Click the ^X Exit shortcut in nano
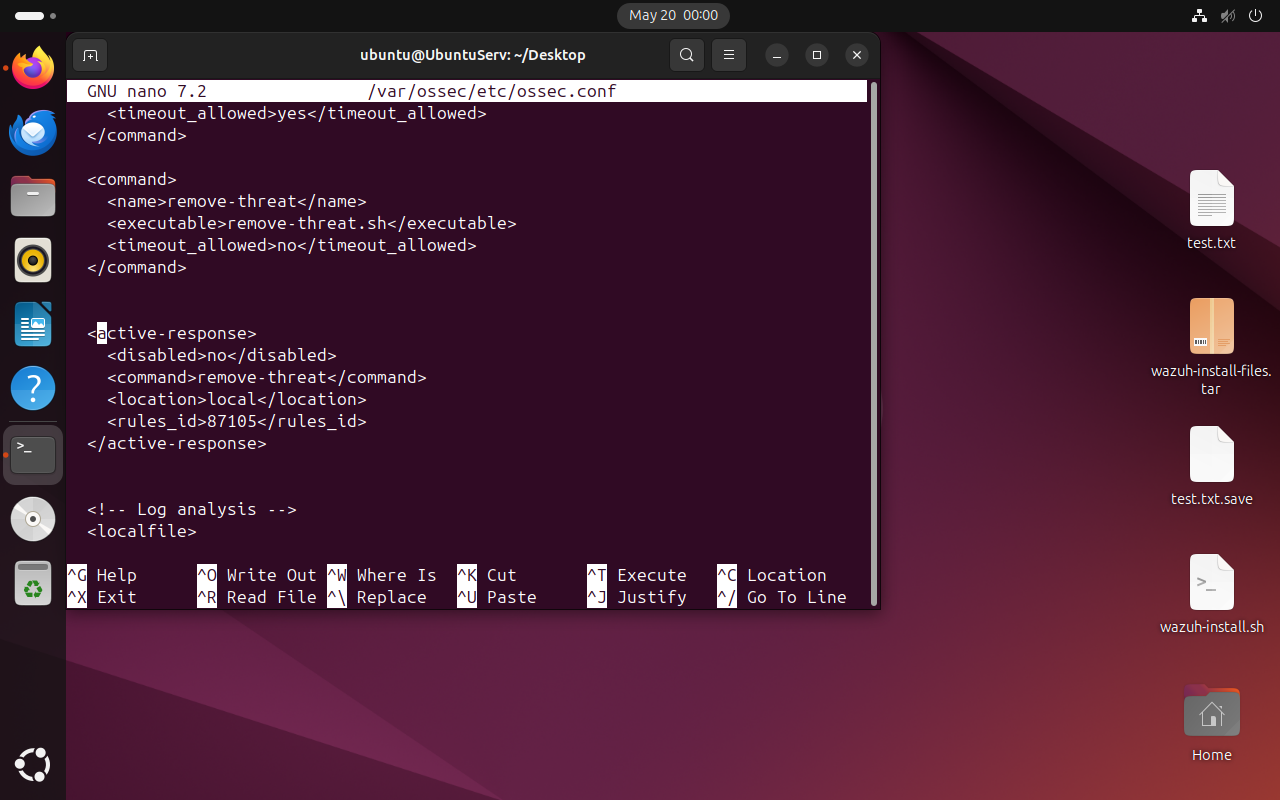The image size is (1280, 800). [x=102, y=597]
